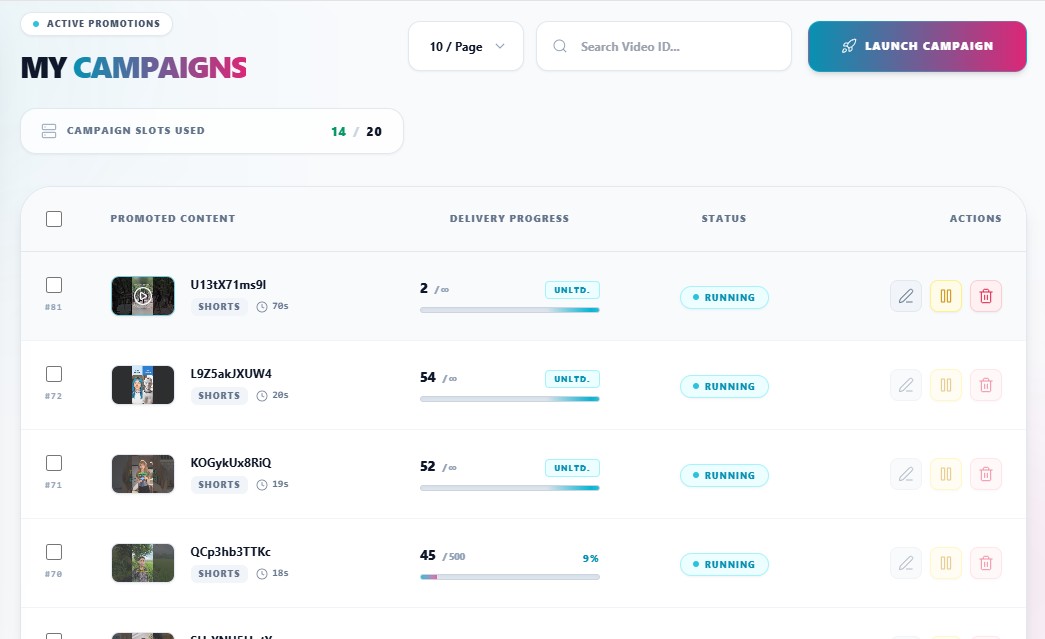Delete campaign U13tX71ms9I with trash icon
Screen dimensions: 1045x639
coord(986,296)
